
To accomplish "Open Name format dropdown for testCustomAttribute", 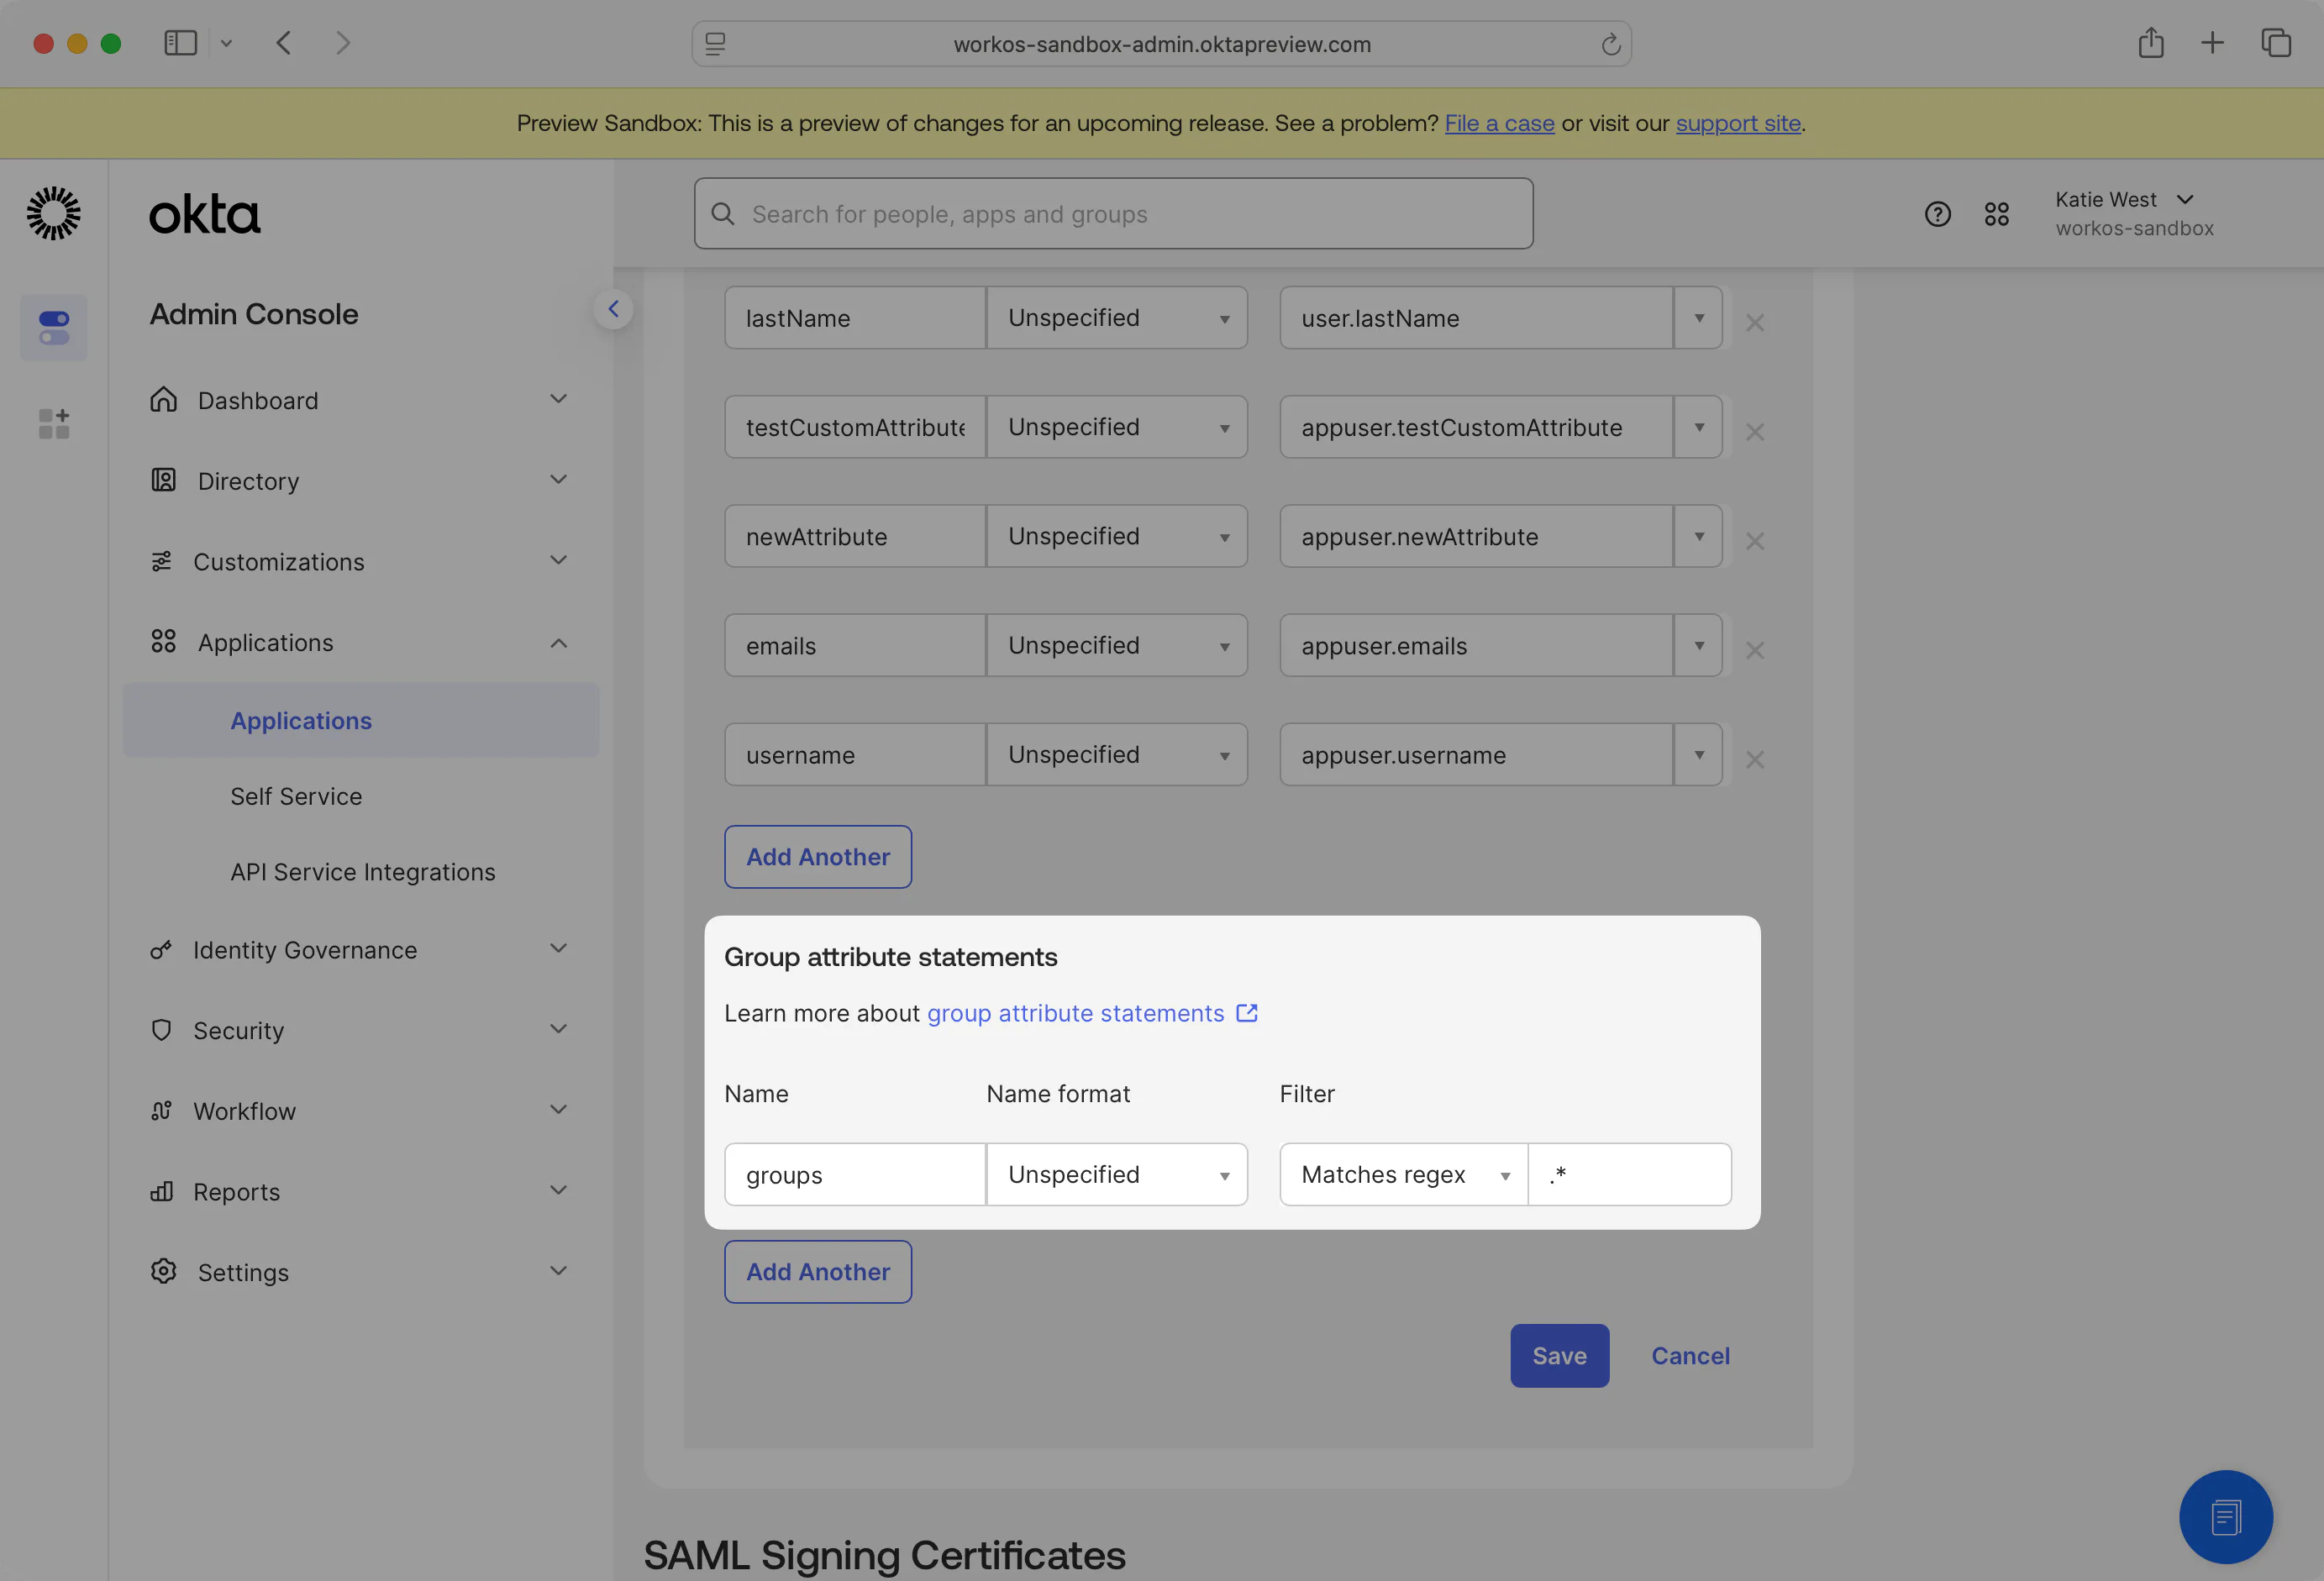I will point(1116,427).
